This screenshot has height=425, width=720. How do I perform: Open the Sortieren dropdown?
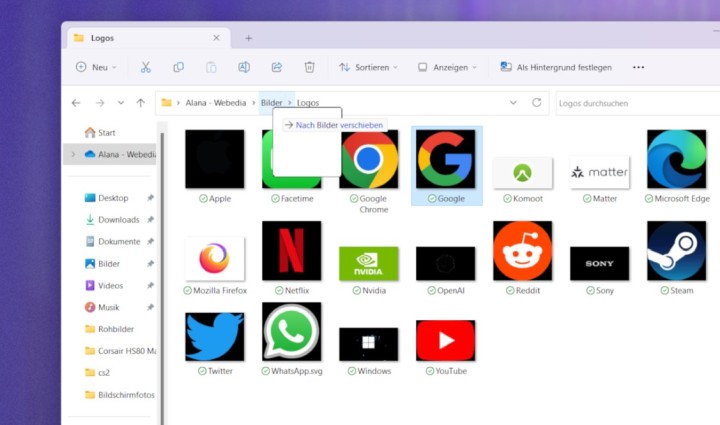click(368, 67)
